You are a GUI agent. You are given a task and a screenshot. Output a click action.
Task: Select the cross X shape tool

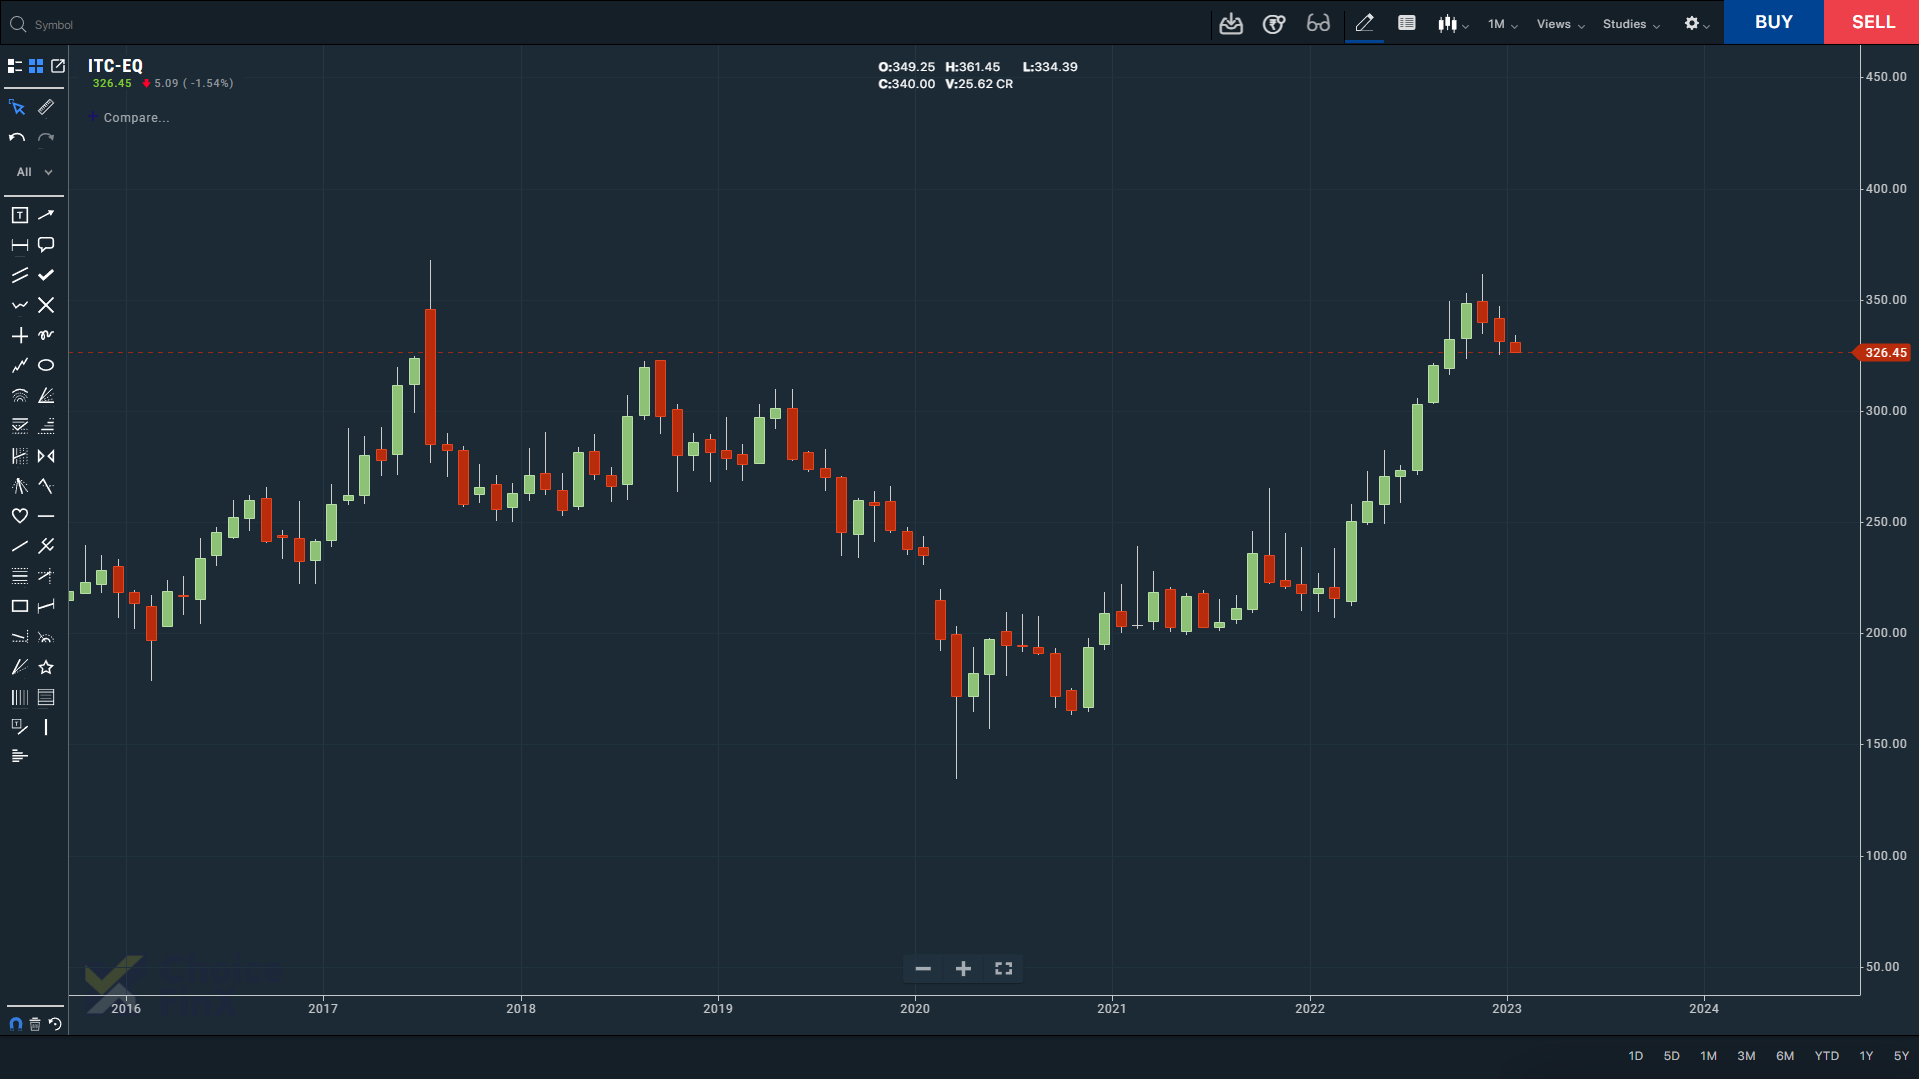pos(46,305)
